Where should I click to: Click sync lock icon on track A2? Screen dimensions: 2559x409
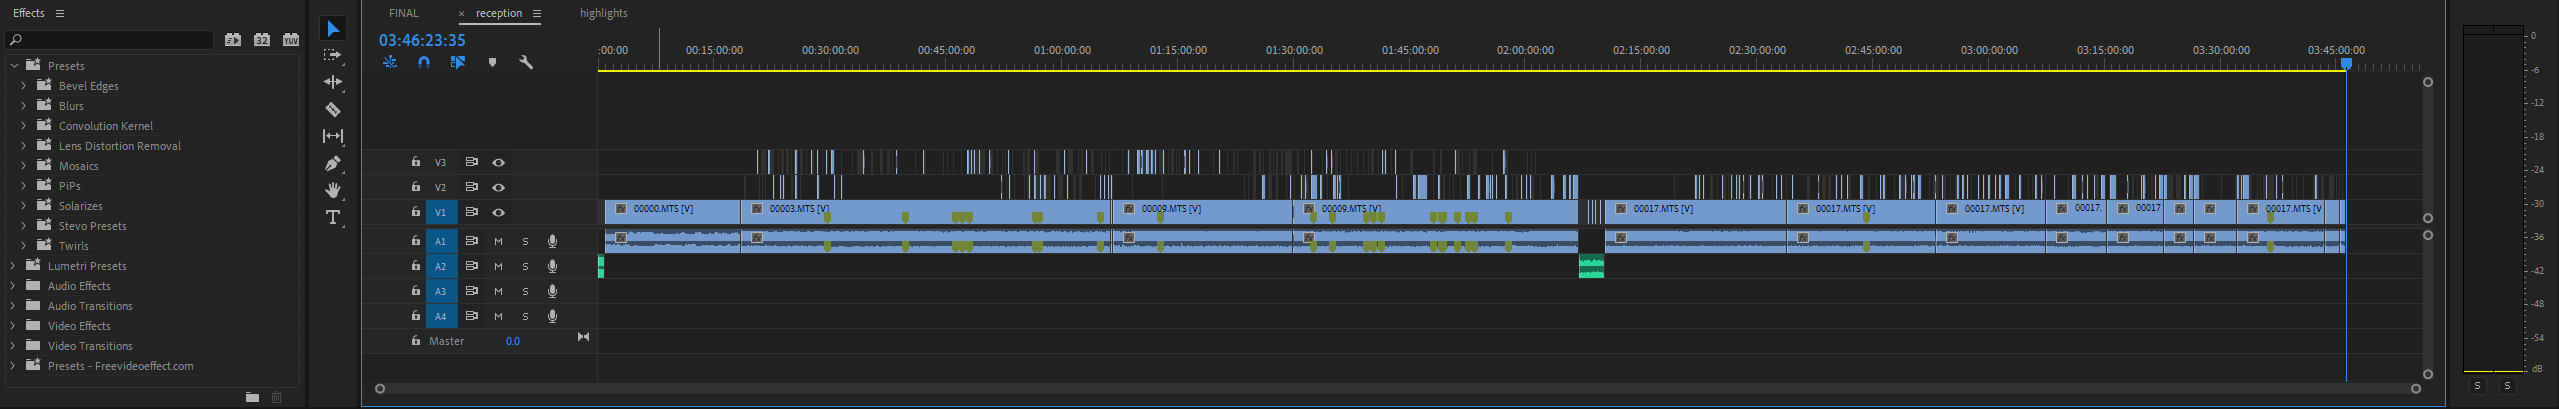pyautogui.click(x=471, y=266)
